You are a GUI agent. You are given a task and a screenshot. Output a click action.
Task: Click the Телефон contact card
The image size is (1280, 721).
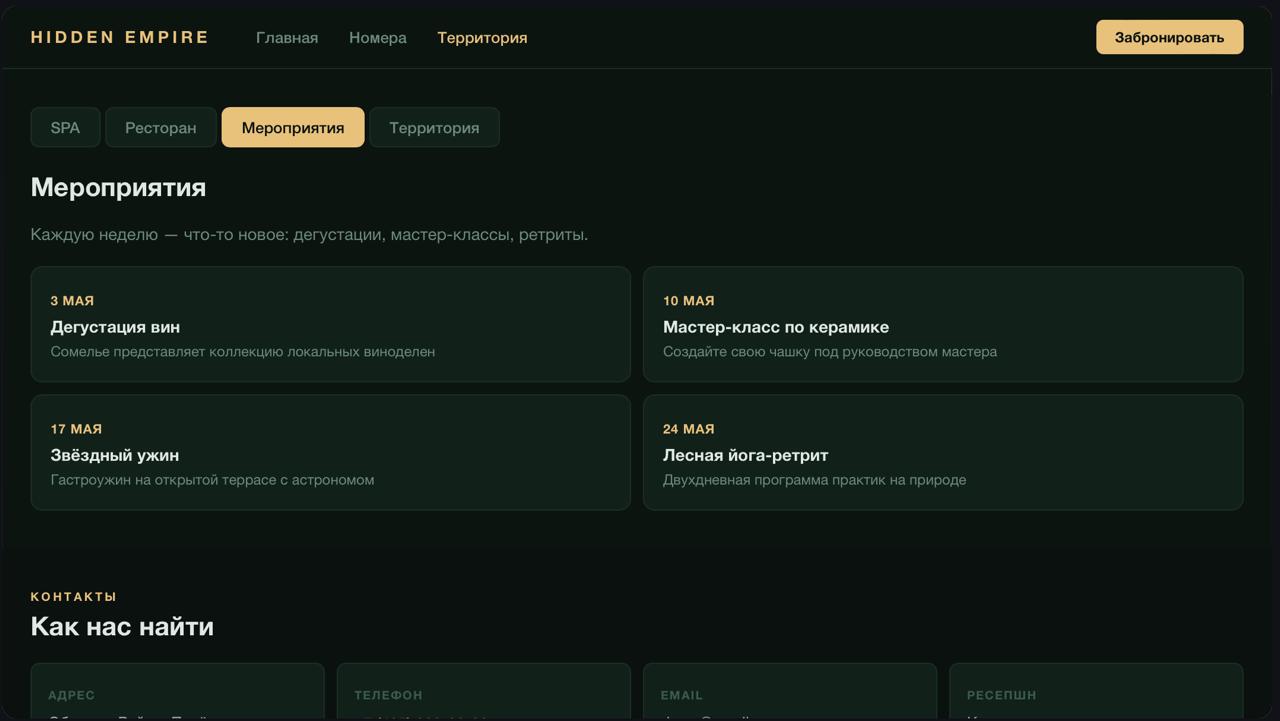pos(483,694)
